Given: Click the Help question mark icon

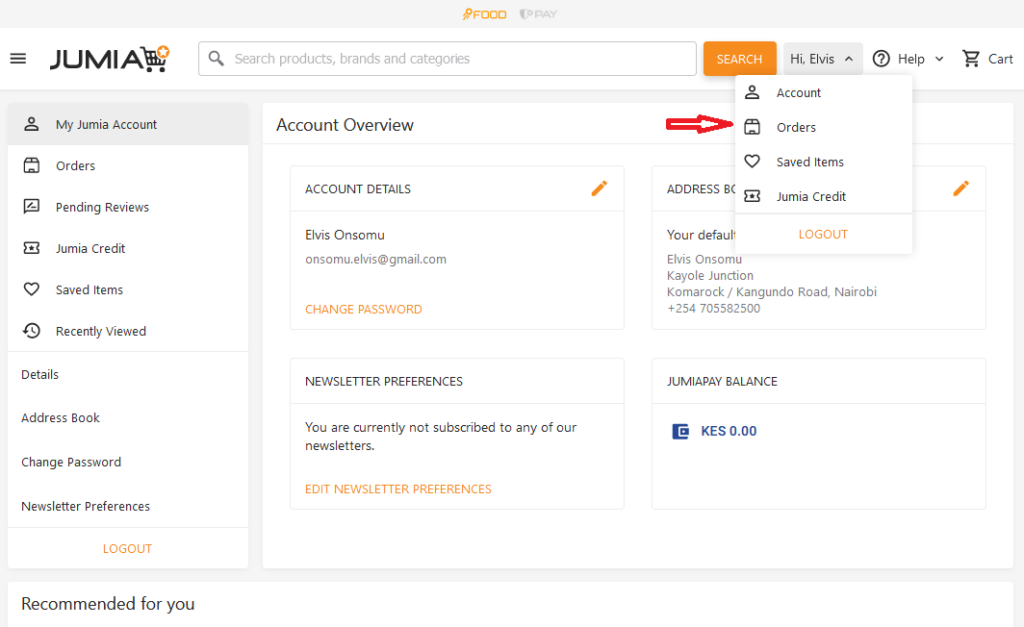Looking at the screenshot, I should [x=882, y=59].
